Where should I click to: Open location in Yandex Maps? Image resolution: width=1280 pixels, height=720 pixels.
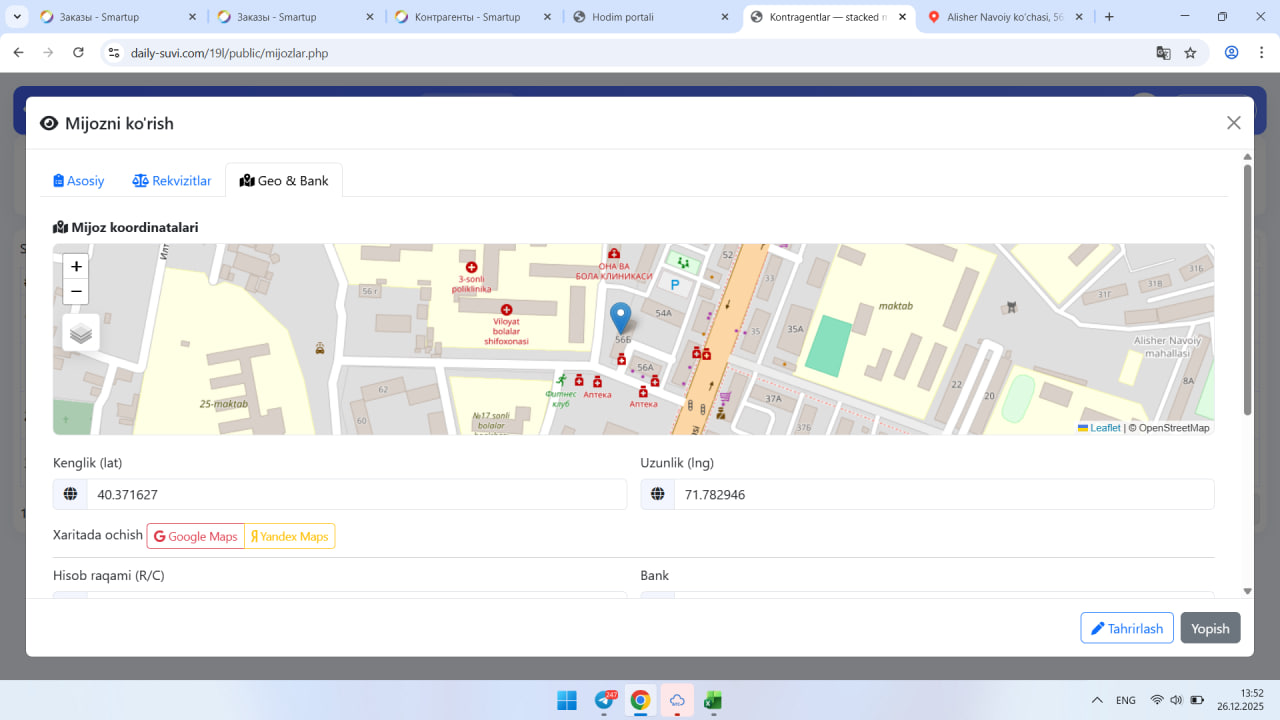289,536
